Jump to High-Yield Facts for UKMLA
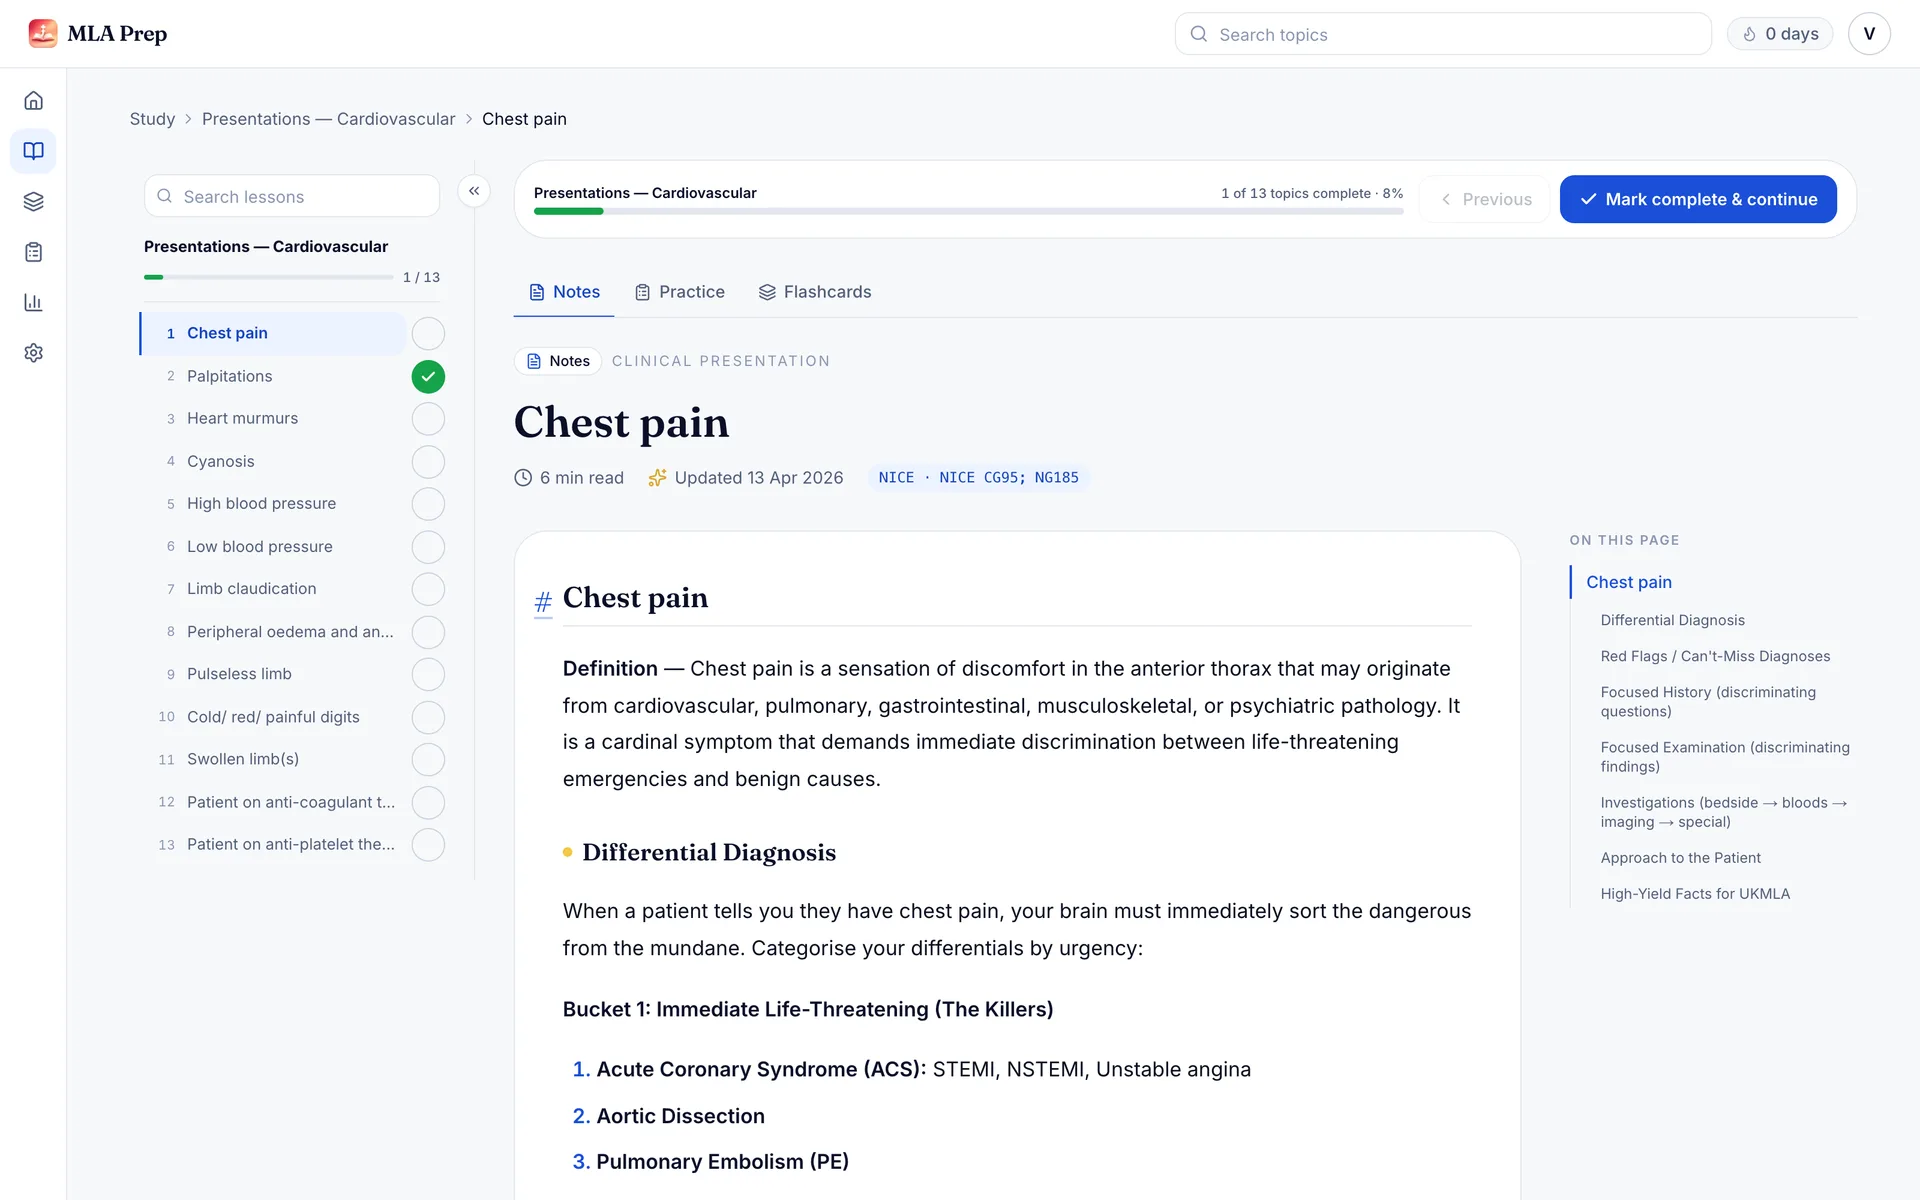The width and height of the screenshot is (1920, 1200). click(x=1695, y=894)
